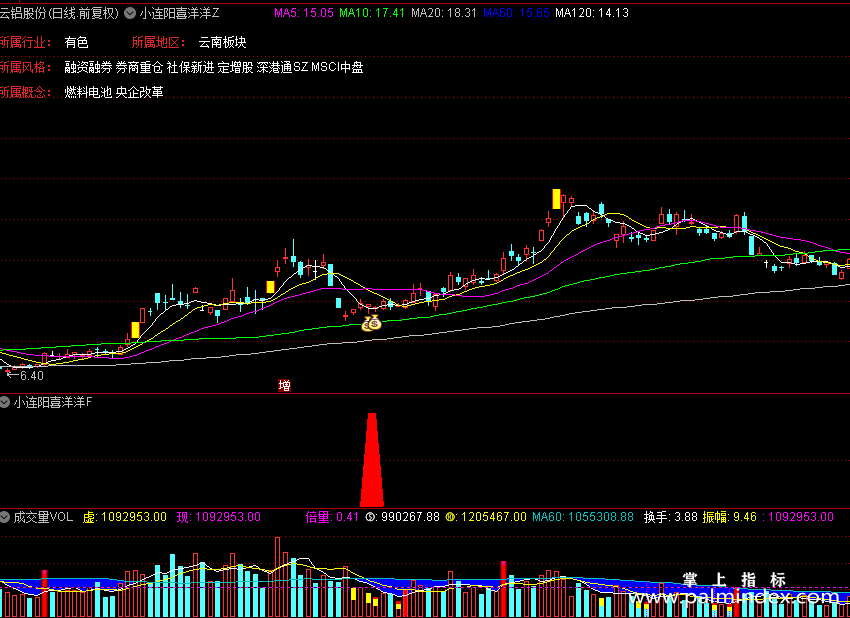Screen dimensions: 850x618
Task: Click the industry value 有色
Action: tap(76, 42)
